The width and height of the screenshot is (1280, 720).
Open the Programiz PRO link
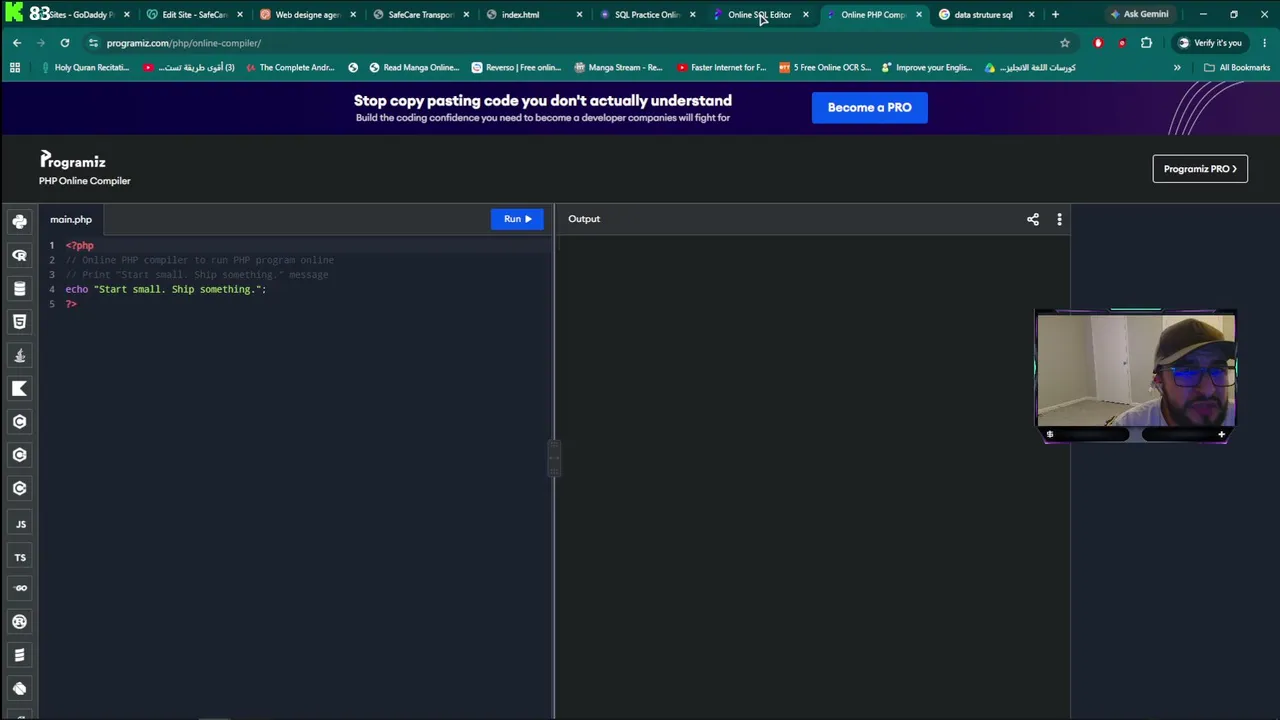coord(1200,169)
